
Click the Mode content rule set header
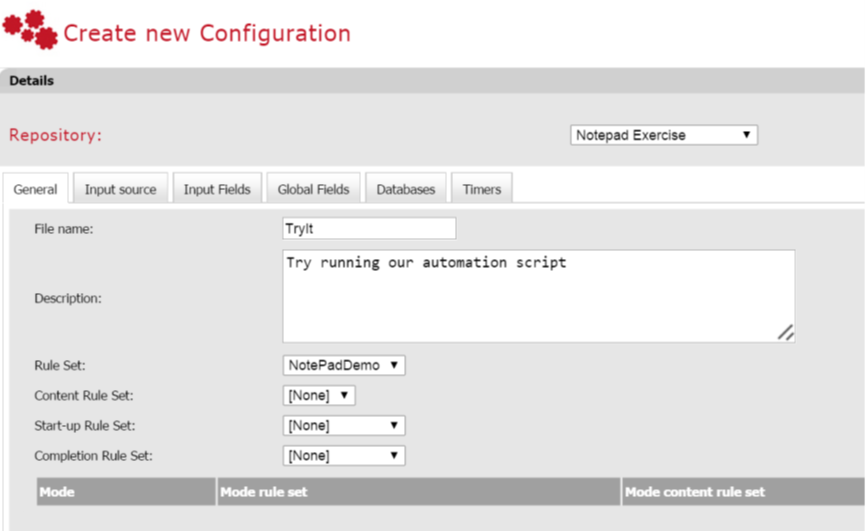click(742, 492)
